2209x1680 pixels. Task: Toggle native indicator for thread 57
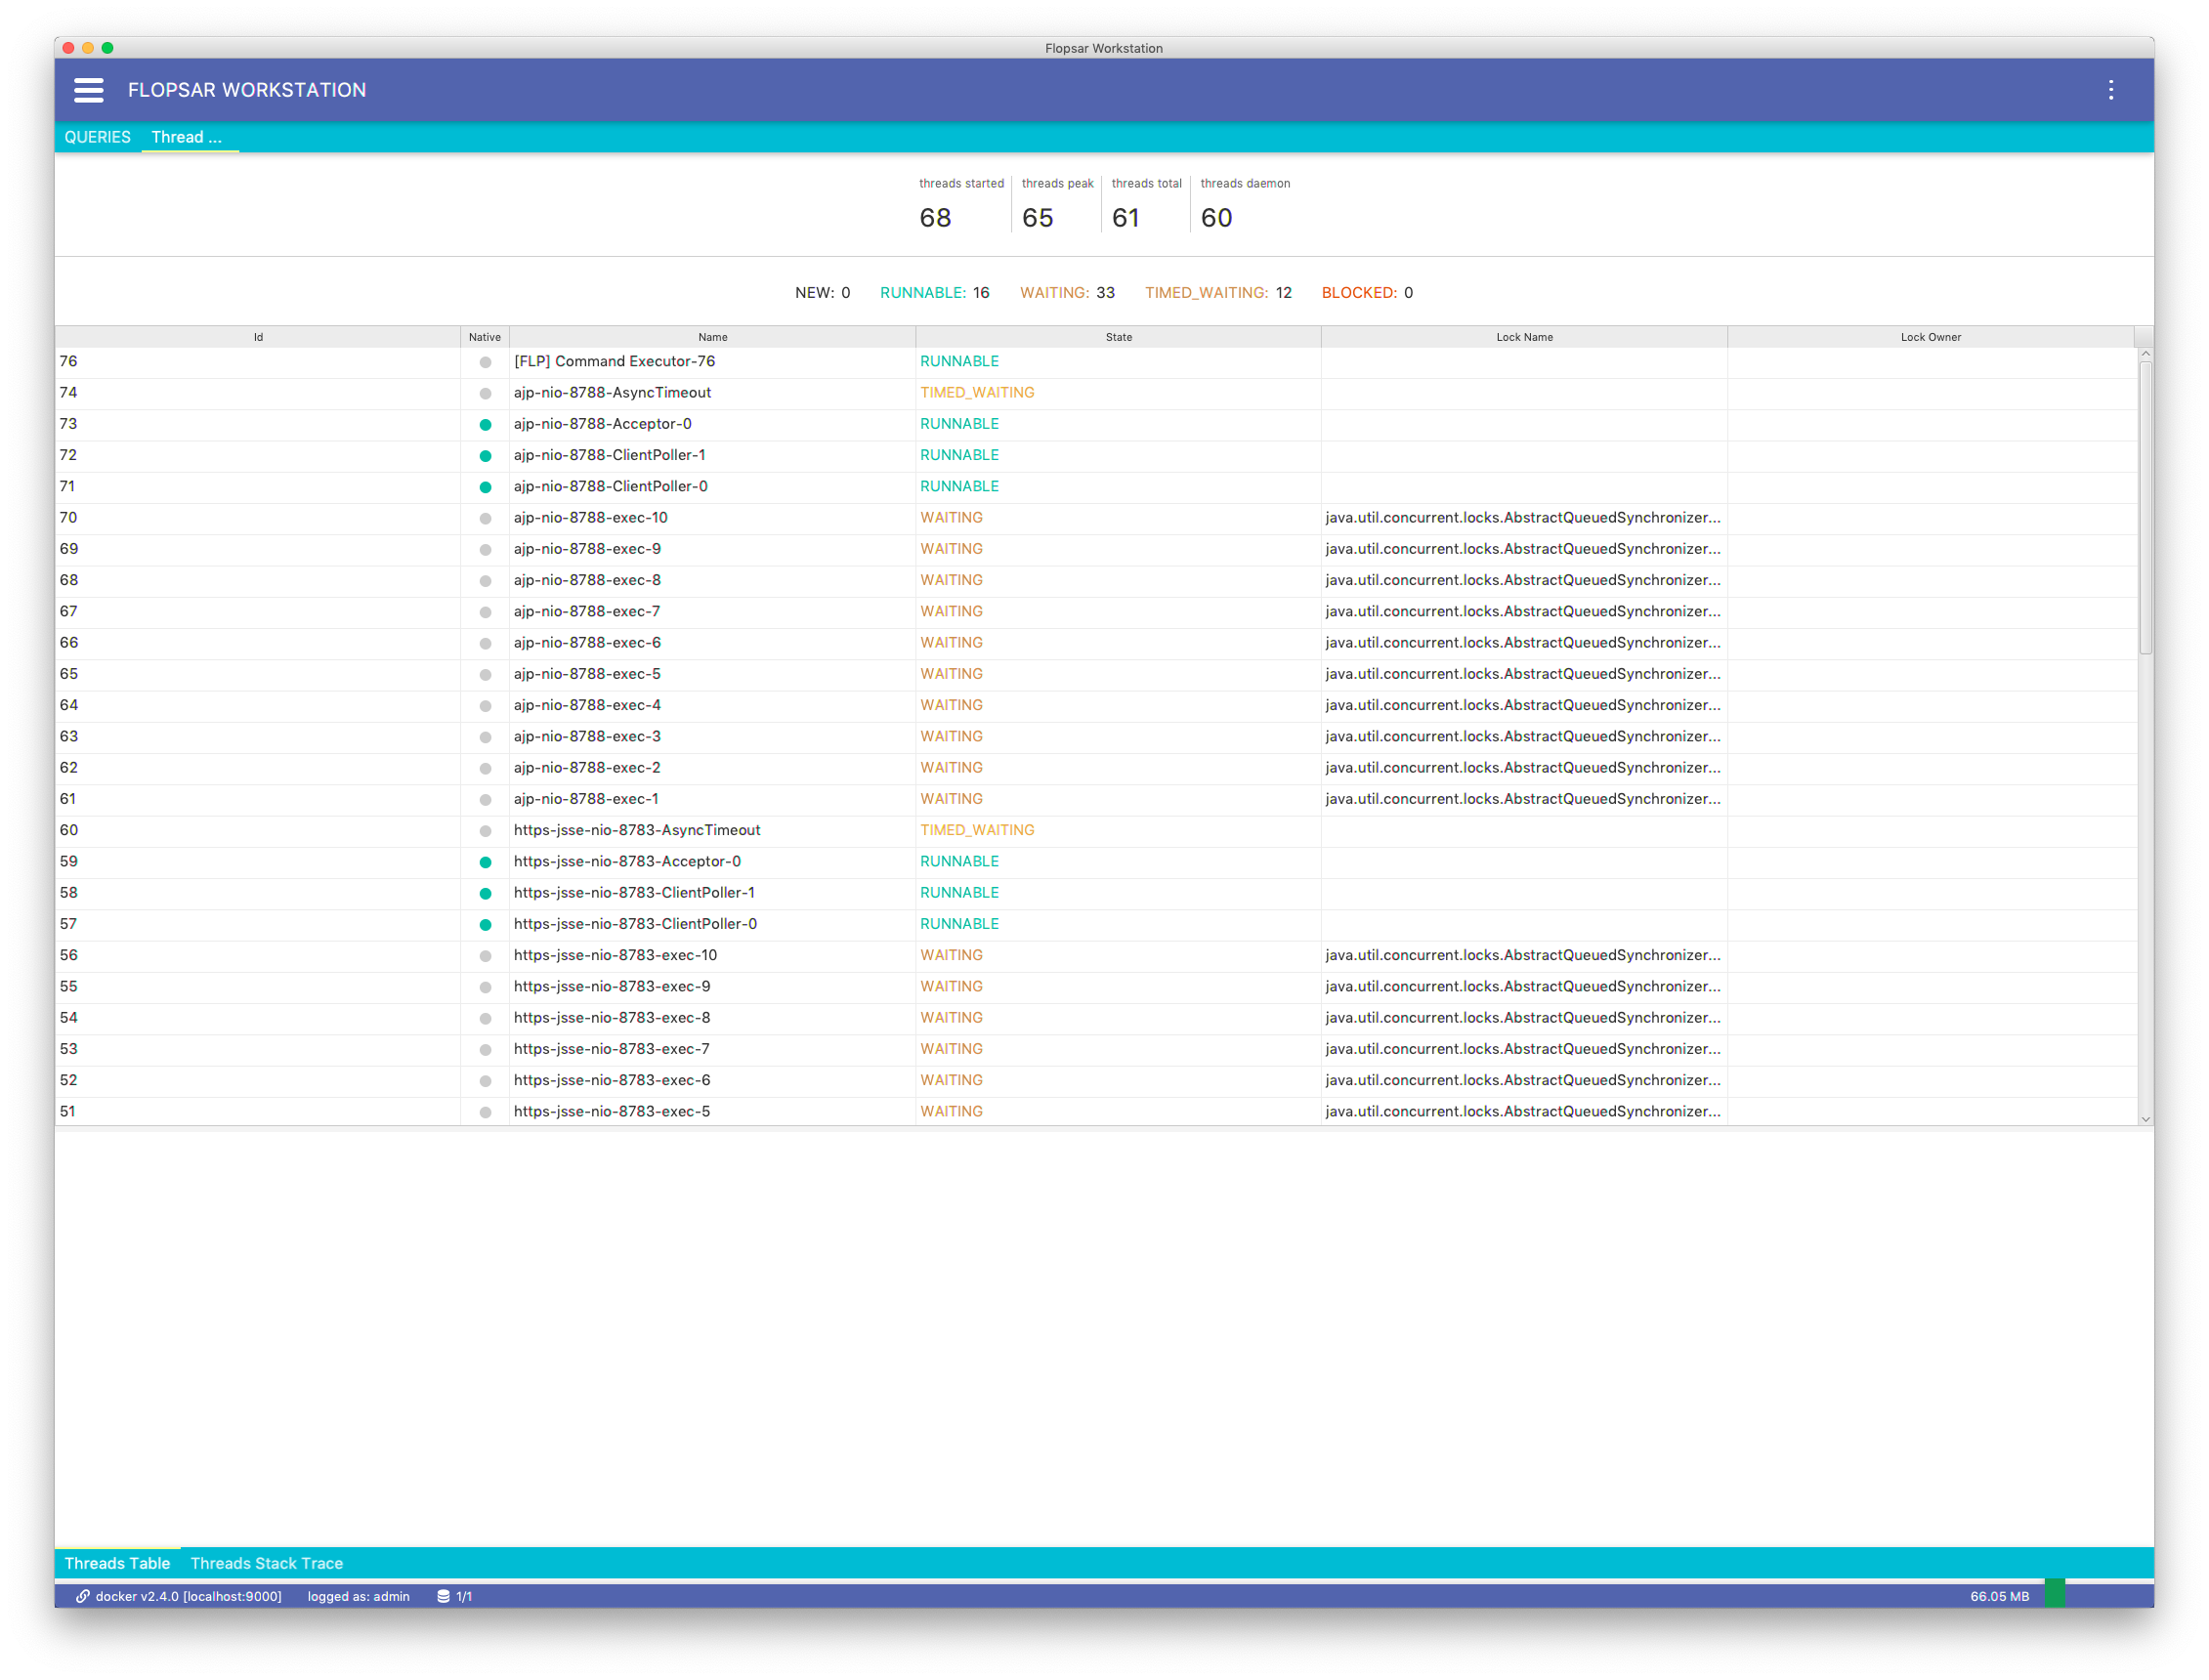486,925
